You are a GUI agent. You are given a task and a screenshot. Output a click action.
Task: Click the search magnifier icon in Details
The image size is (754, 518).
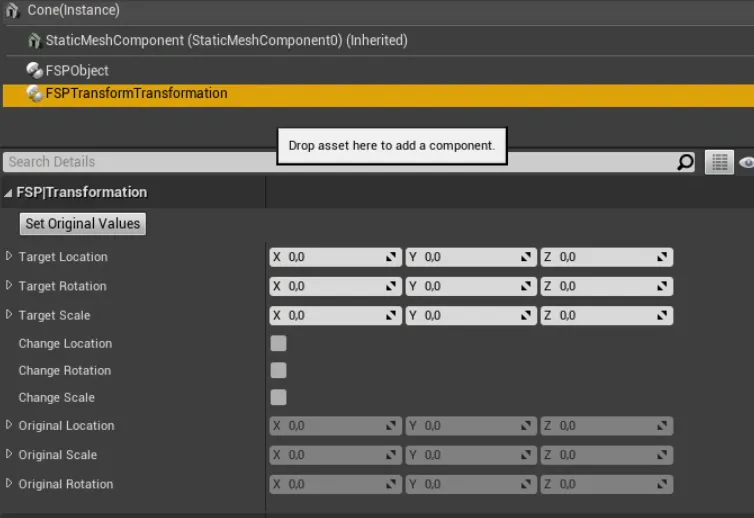point(685,162)
